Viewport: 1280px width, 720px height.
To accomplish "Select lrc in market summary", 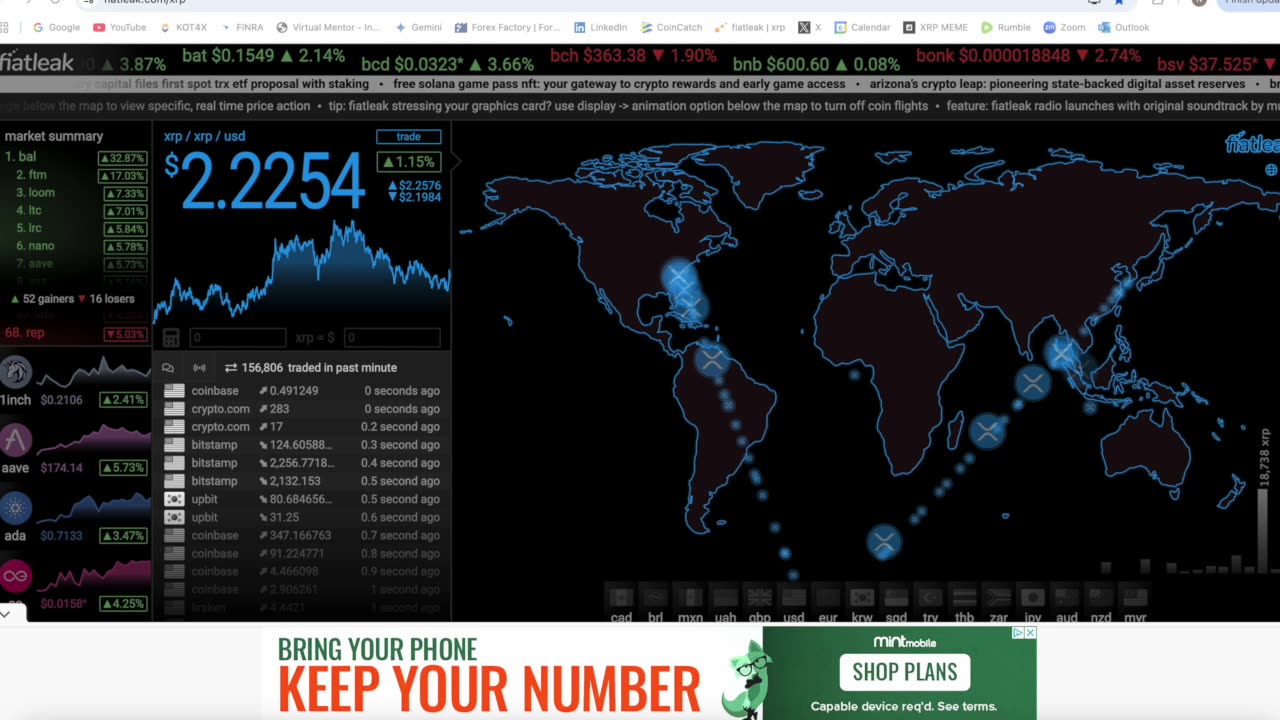I will point(75,229).
